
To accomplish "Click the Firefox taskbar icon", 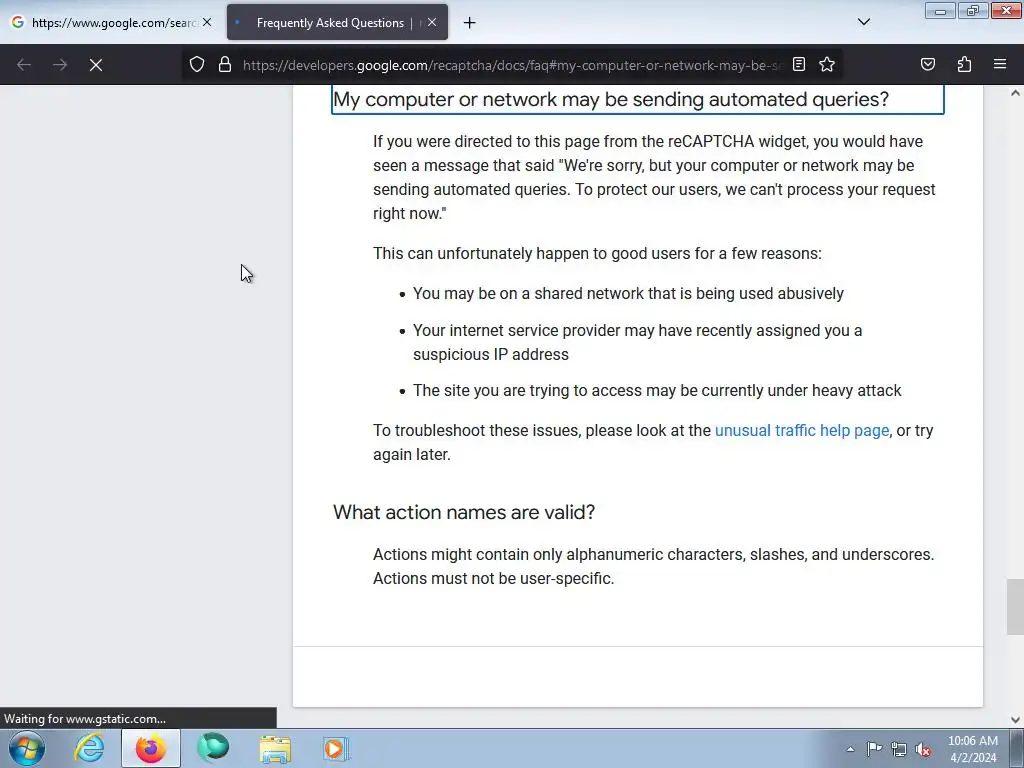I will pos(151,748).
